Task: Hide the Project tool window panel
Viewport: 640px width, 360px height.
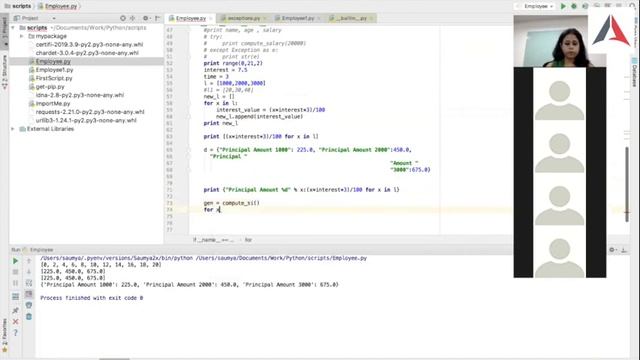Action: 158,18
